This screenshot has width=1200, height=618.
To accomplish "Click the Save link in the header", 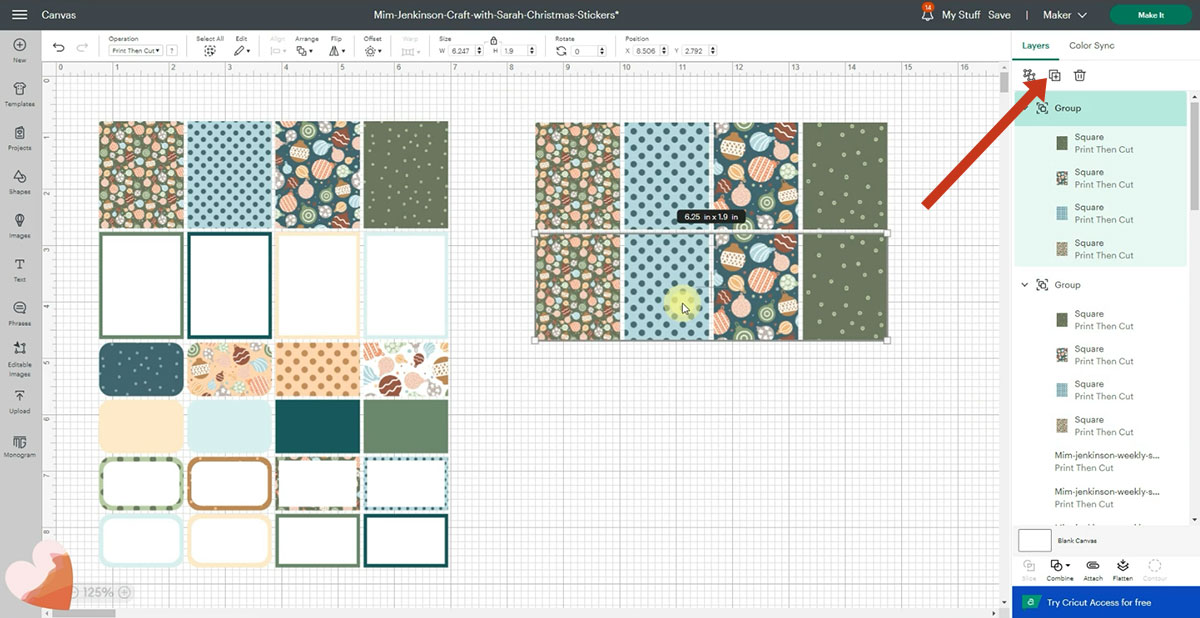I will click(999, 15).
